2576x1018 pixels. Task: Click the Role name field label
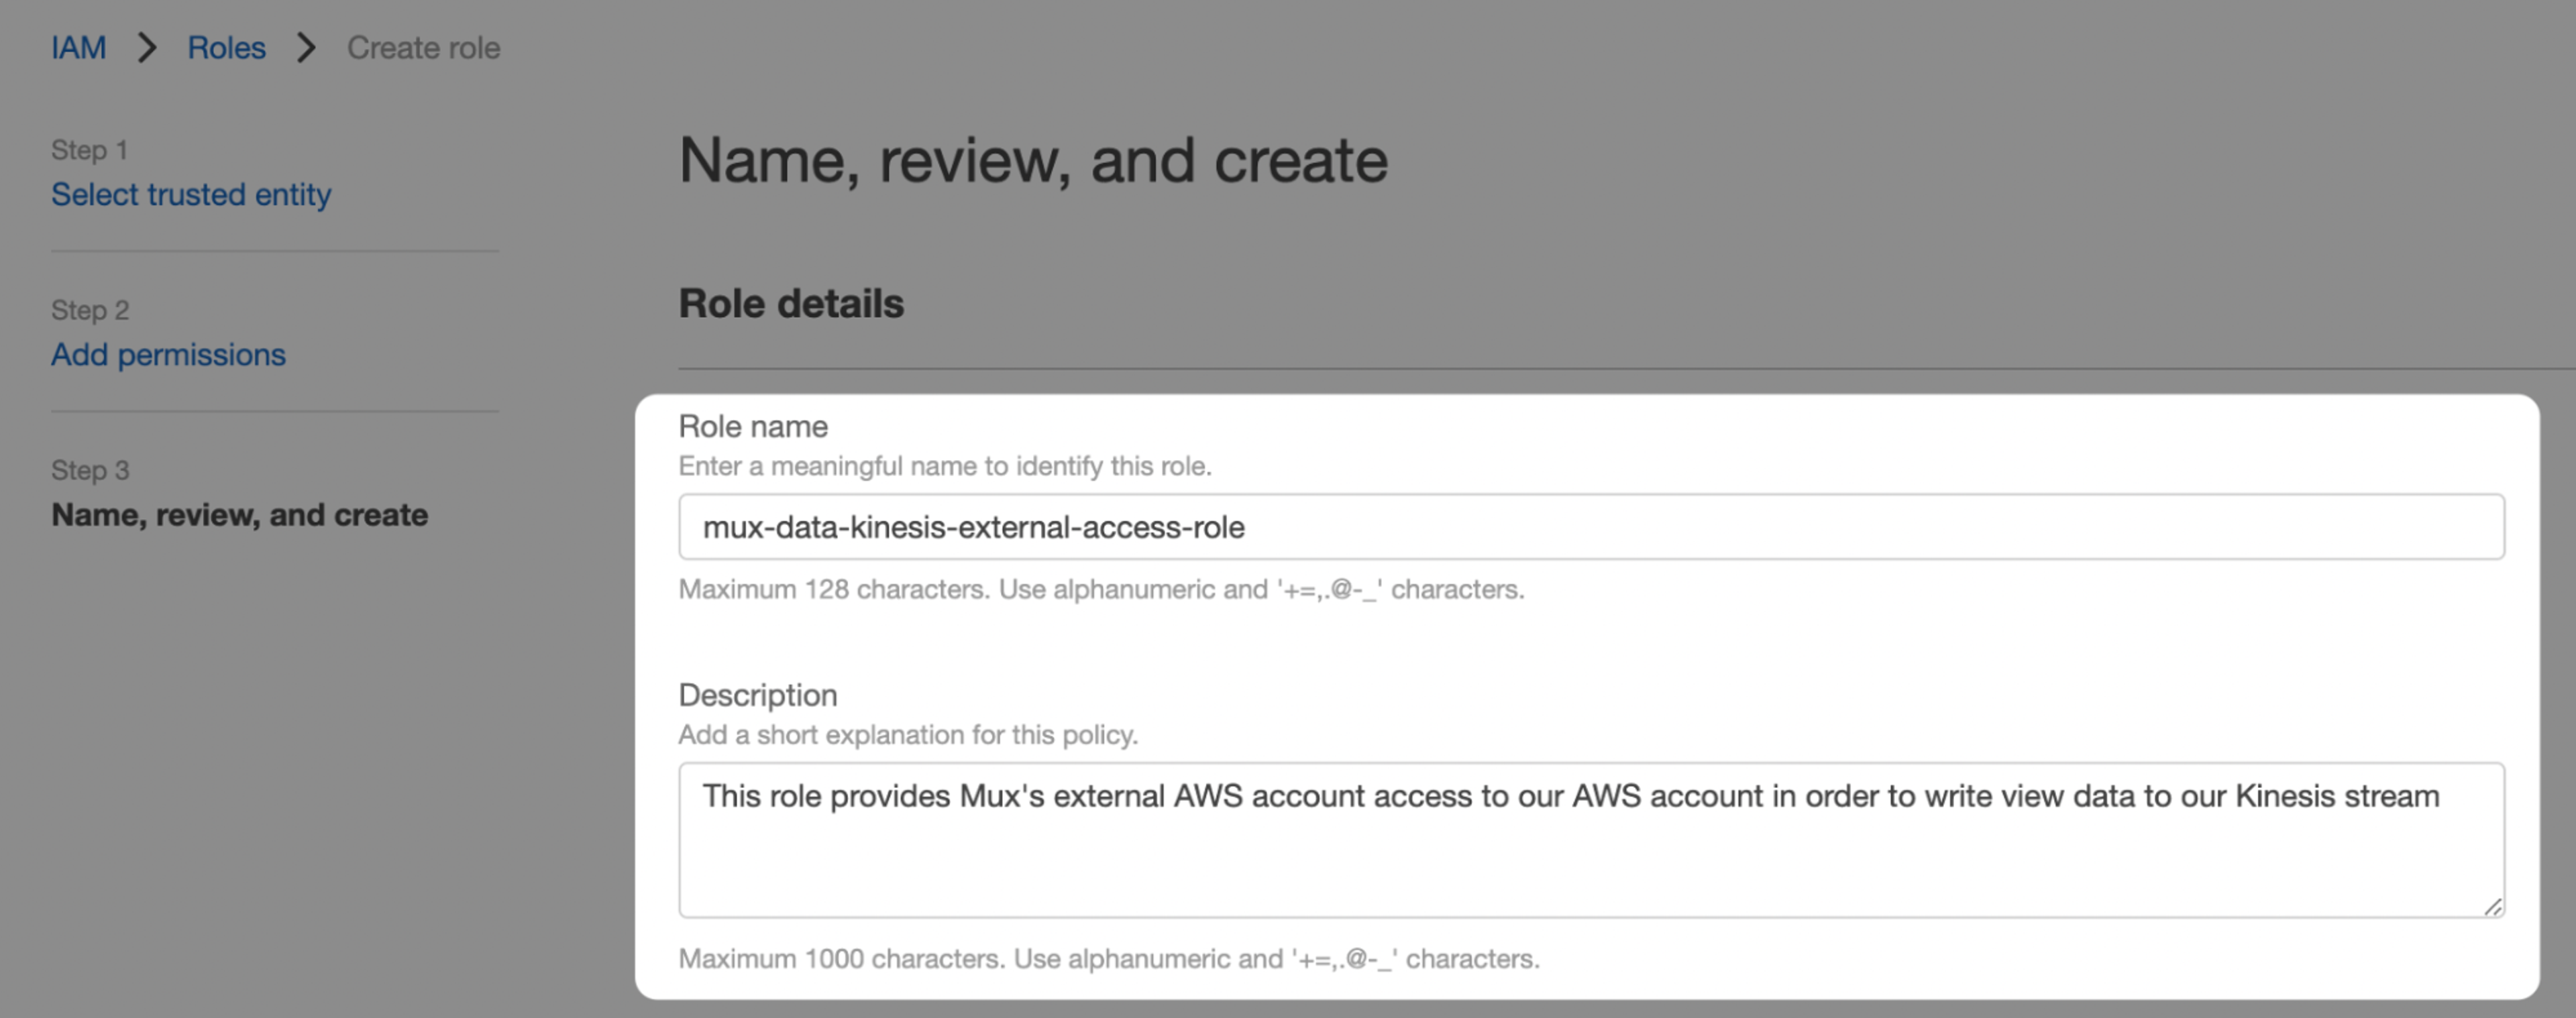click(x=753, y=427)
